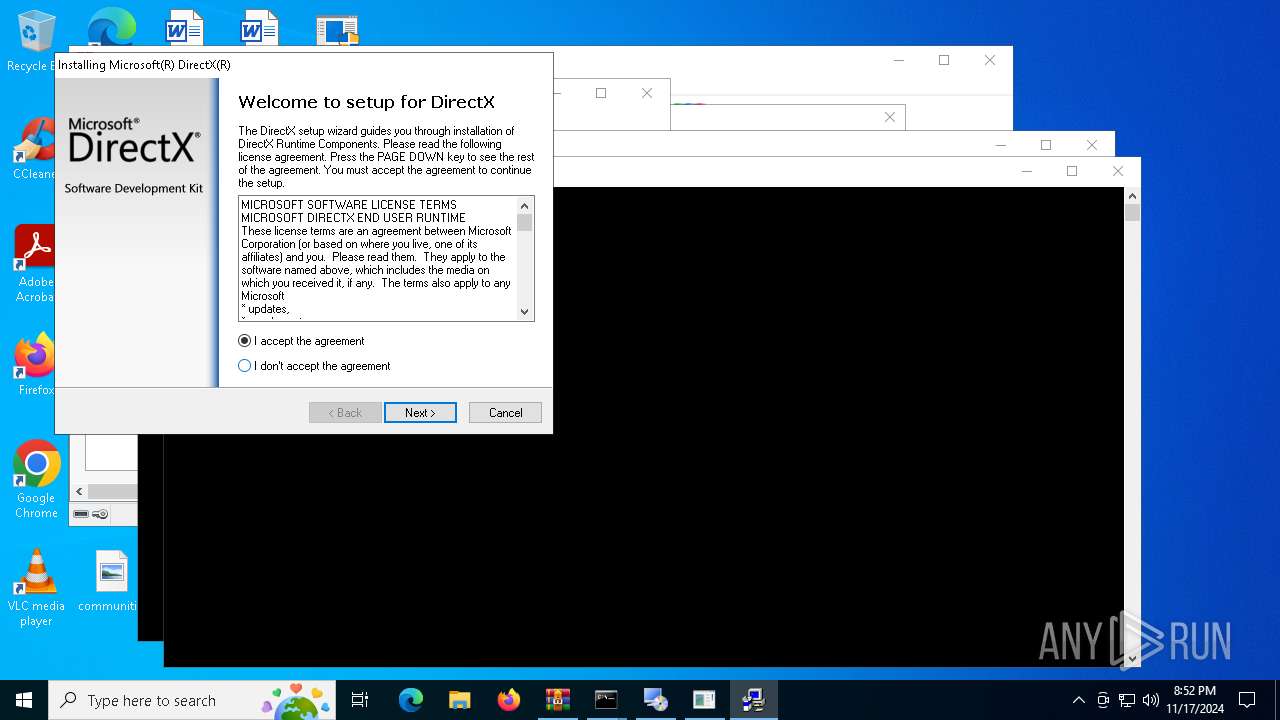Click the up scroll arrow of the black console window
The height and width of the screenshot is (720, 1280).
pos(1132,196)
